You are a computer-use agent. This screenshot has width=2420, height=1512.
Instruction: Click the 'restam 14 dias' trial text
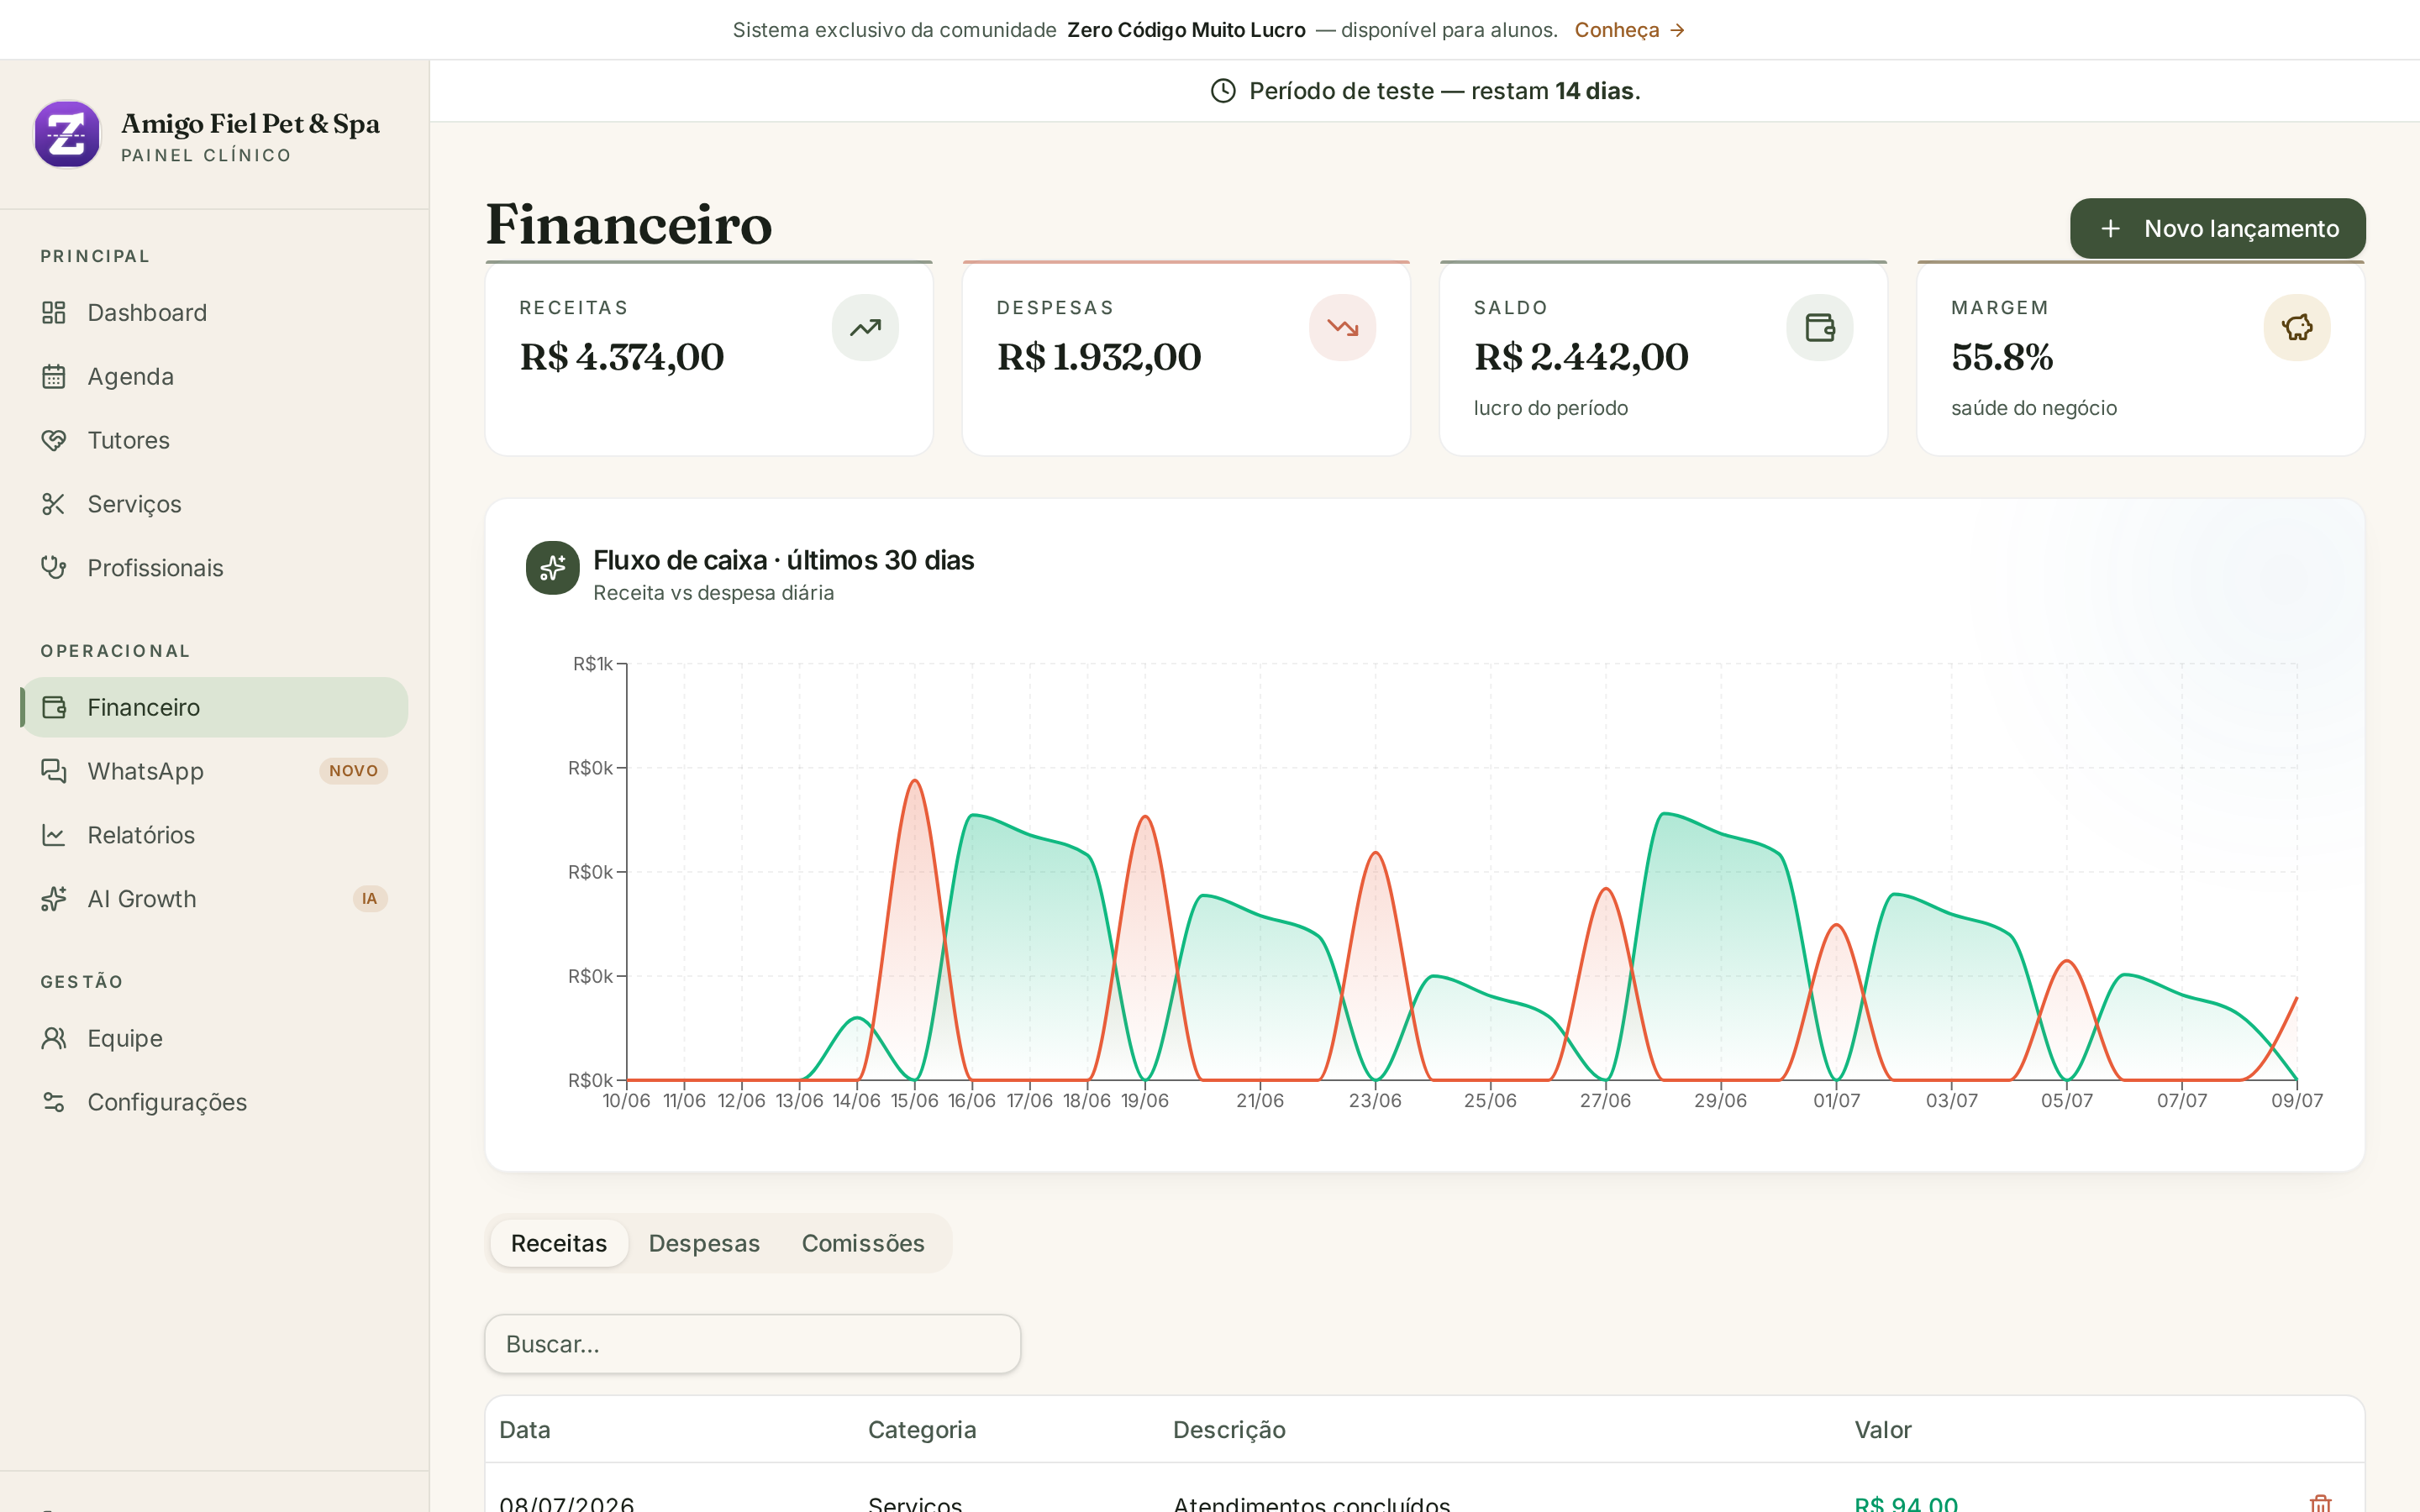tap(1555, 91)
